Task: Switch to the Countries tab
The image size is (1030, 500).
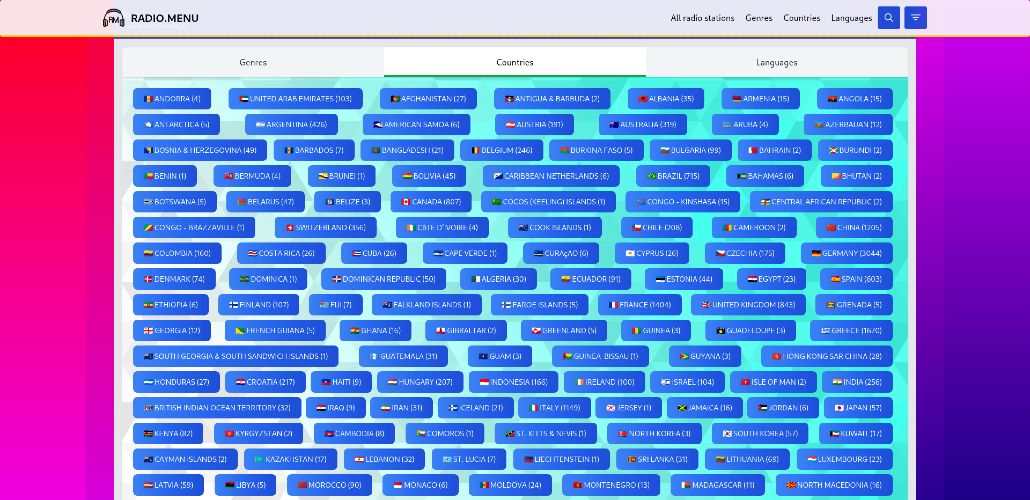Action: [514, 62]
